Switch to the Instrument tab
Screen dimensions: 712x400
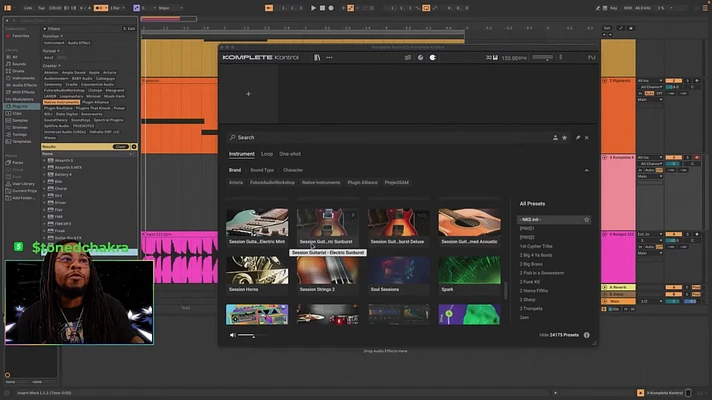[x=242, y=154]
